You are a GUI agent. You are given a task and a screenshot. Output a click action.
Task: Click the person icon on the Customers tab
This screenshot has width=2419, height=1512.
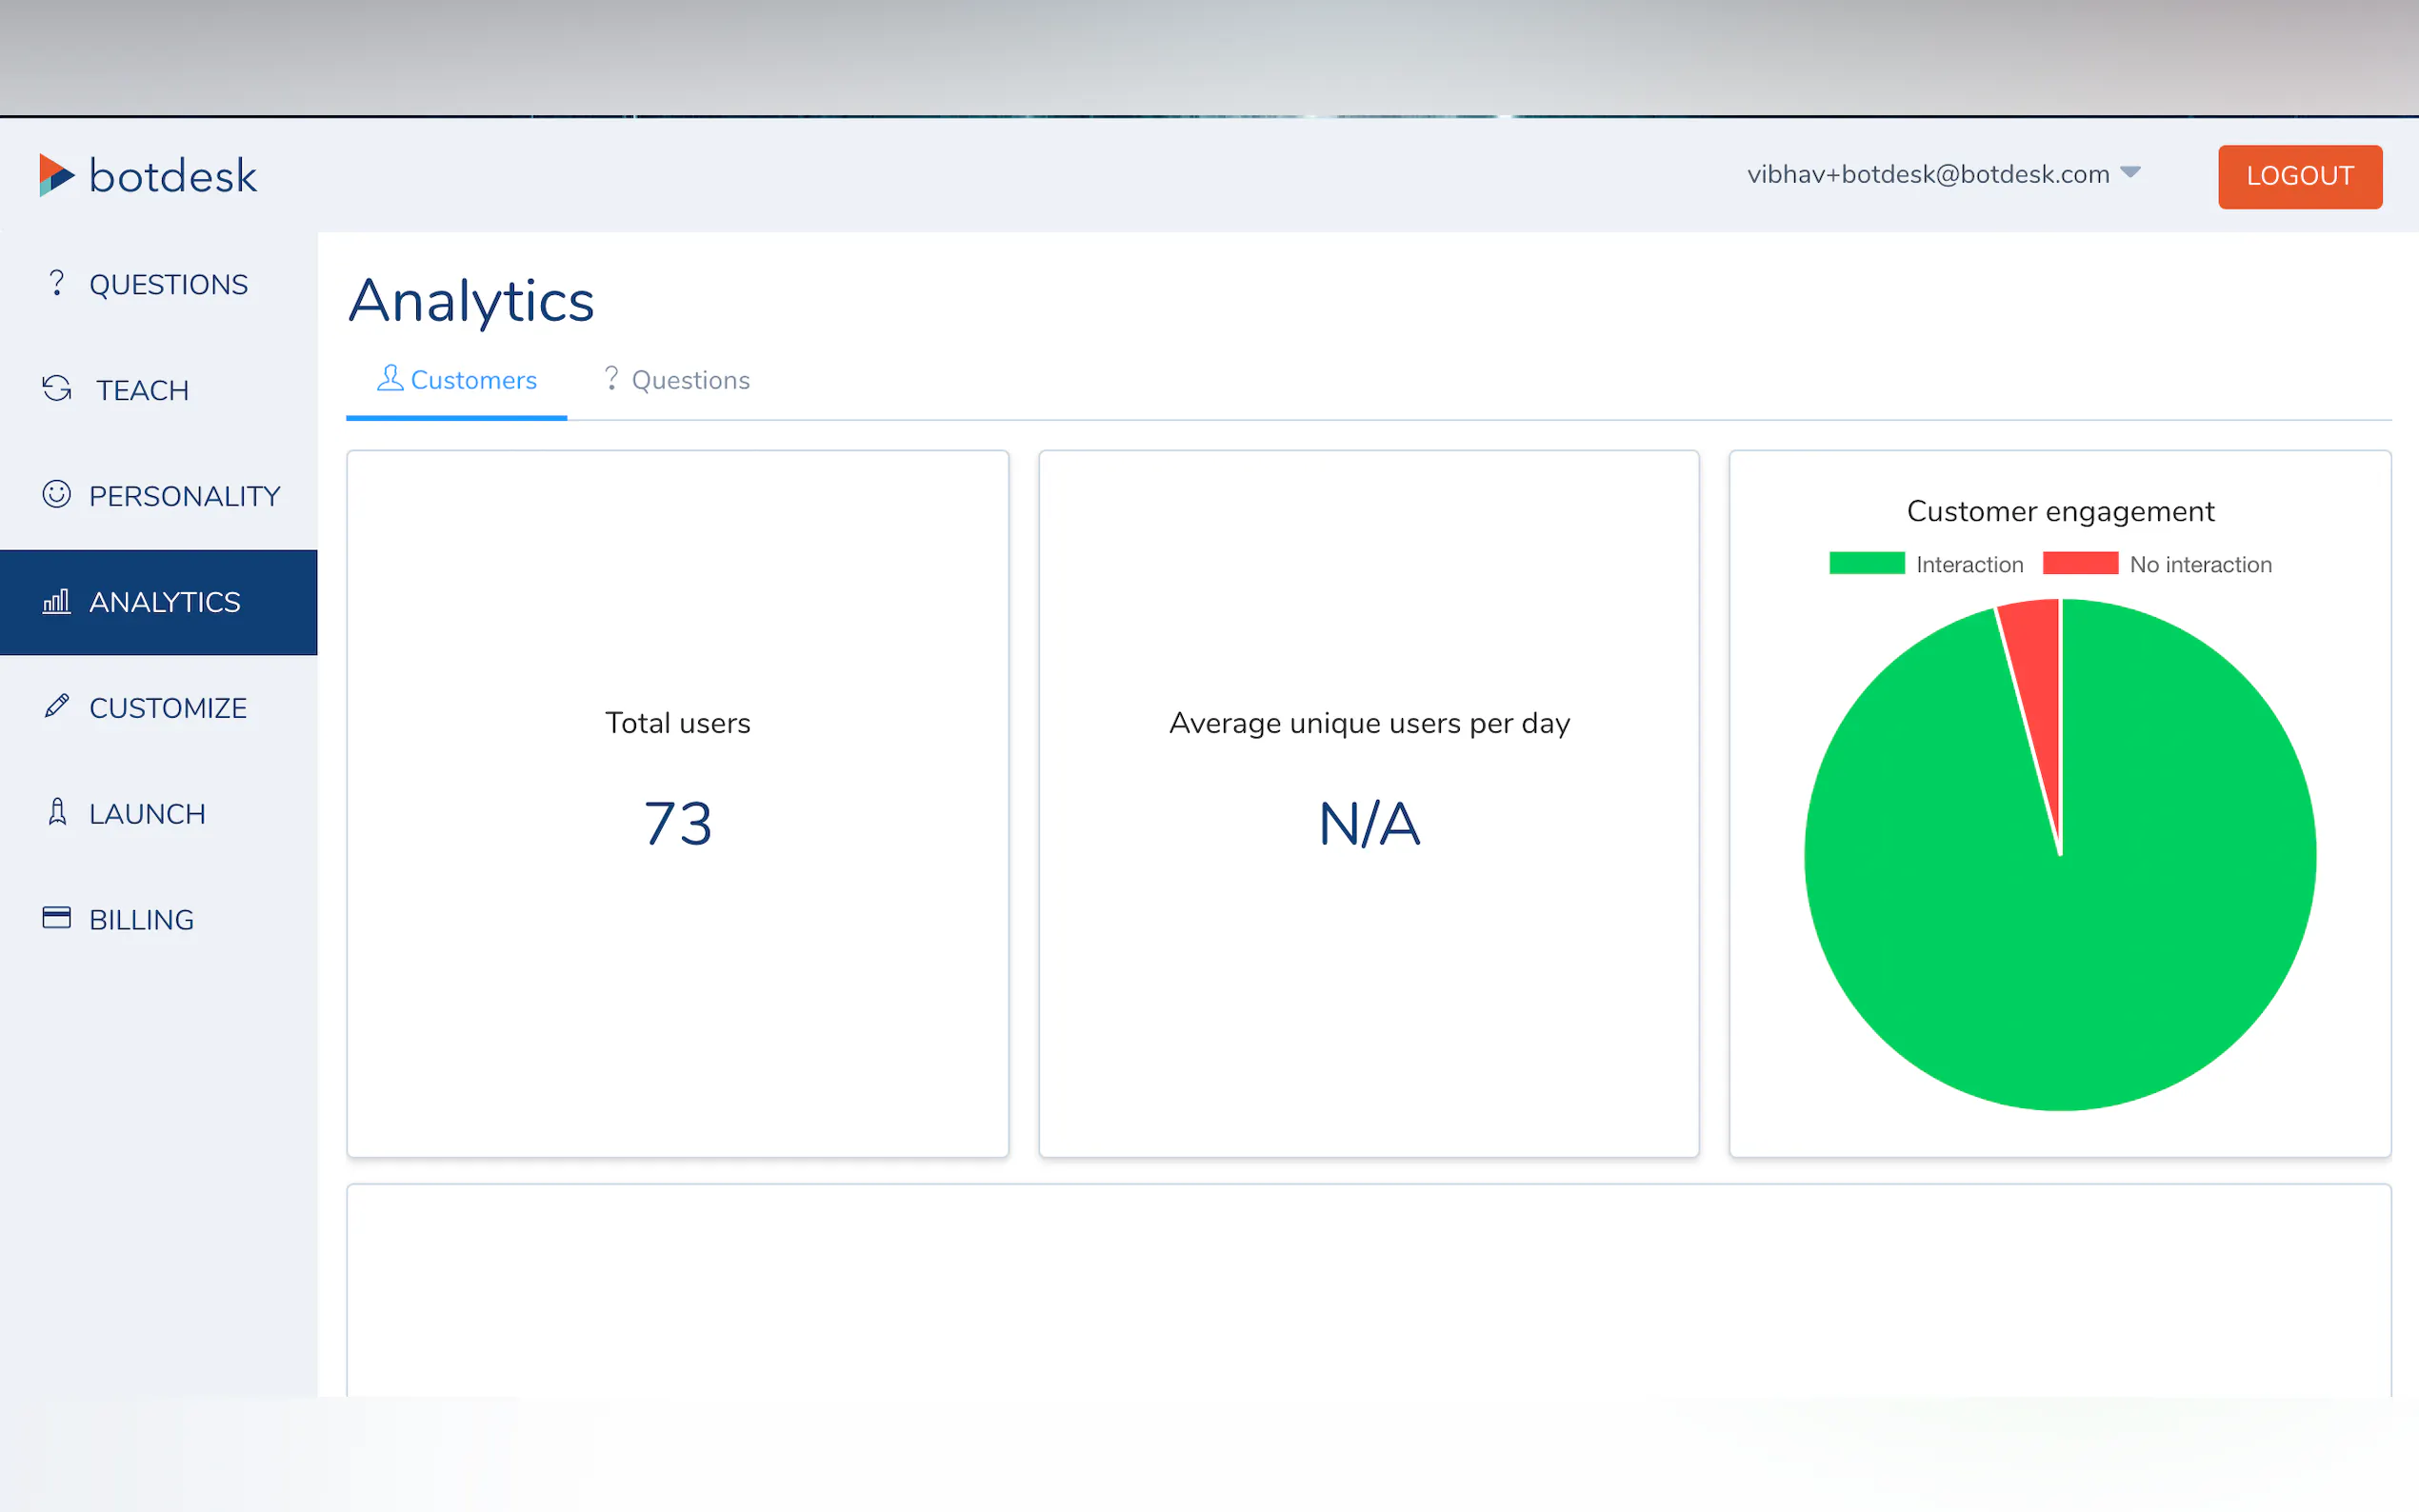coord(390,378)
